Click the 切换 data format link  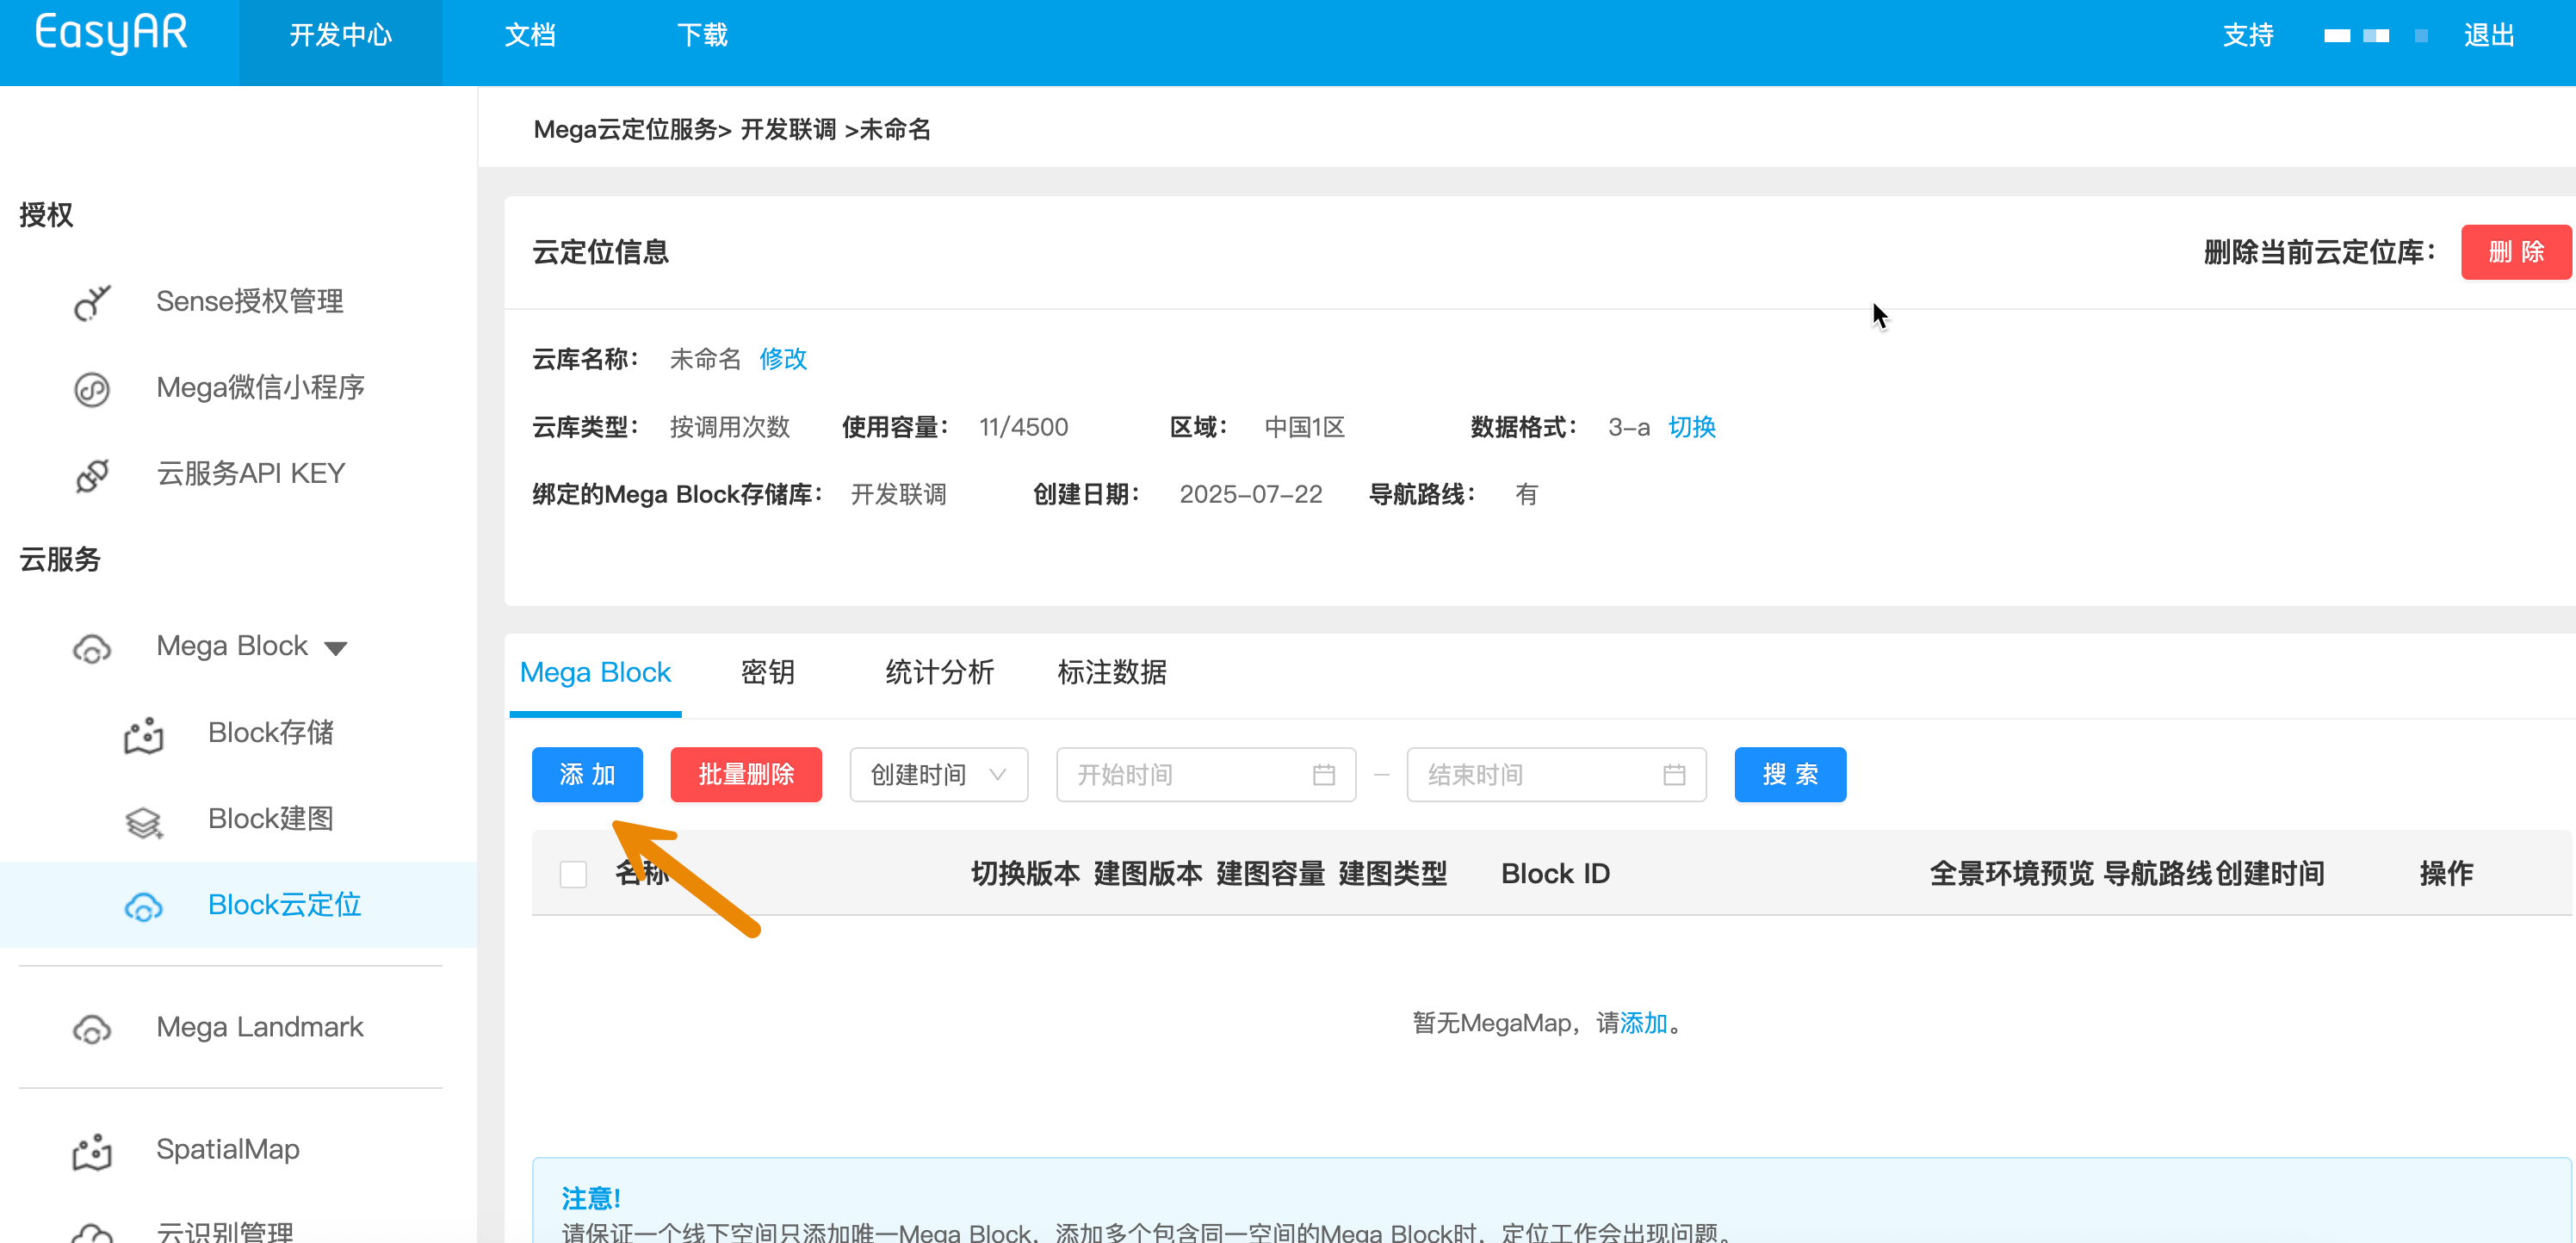click(1691, 427)
